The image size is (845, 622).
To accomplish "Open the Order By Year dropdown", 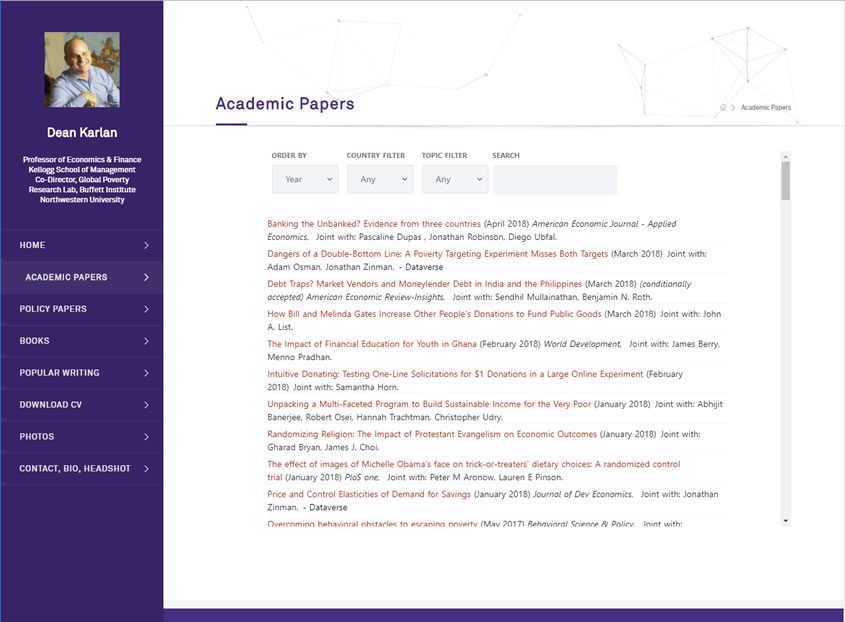I will tap(305, 180).
